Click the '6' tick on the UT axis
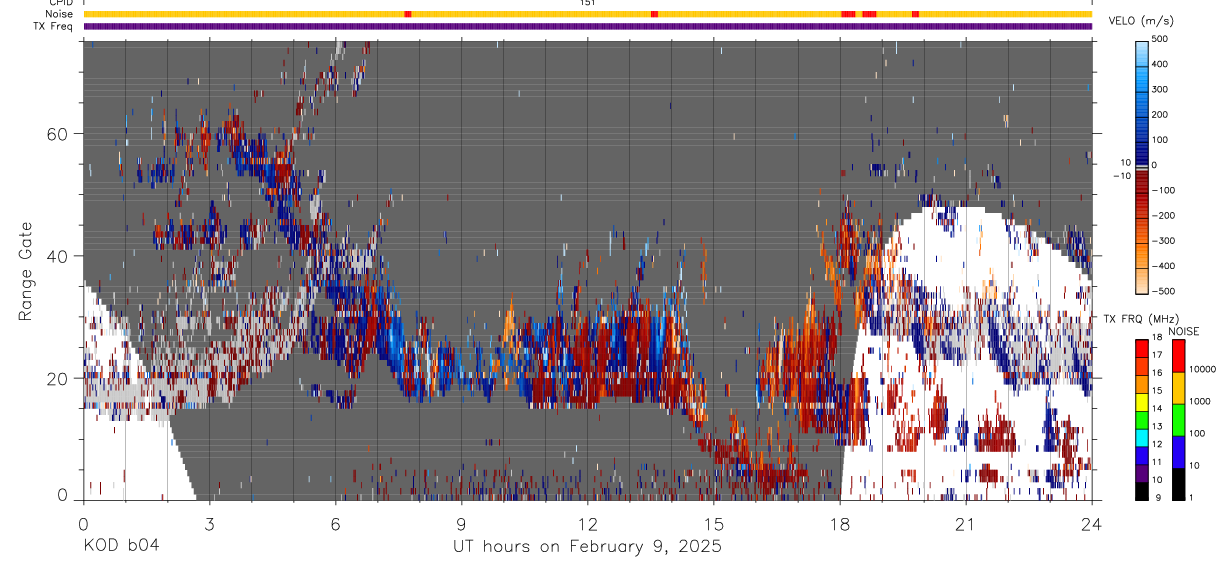The height and width of the screenshot is (567, 1228). click(335, 523)
